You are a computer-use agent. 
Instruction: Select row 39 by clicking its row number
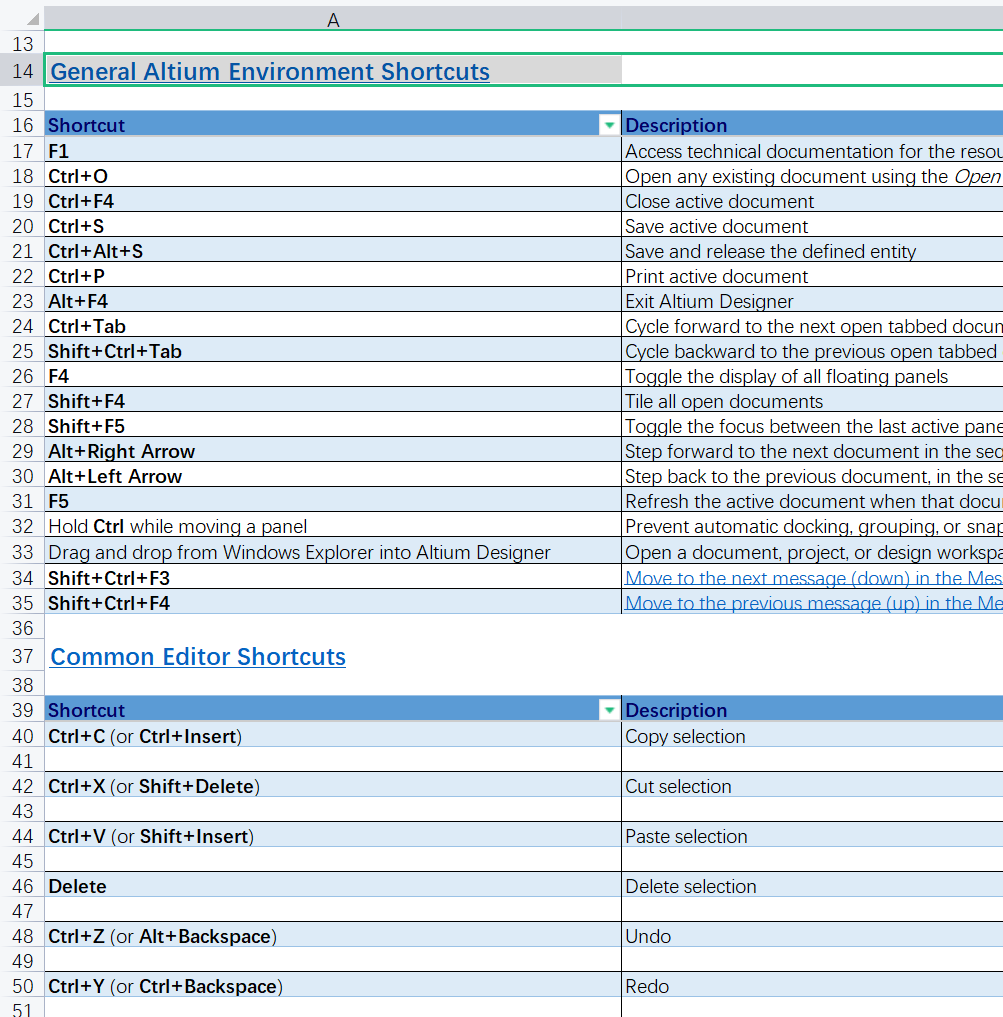[22, 710]
